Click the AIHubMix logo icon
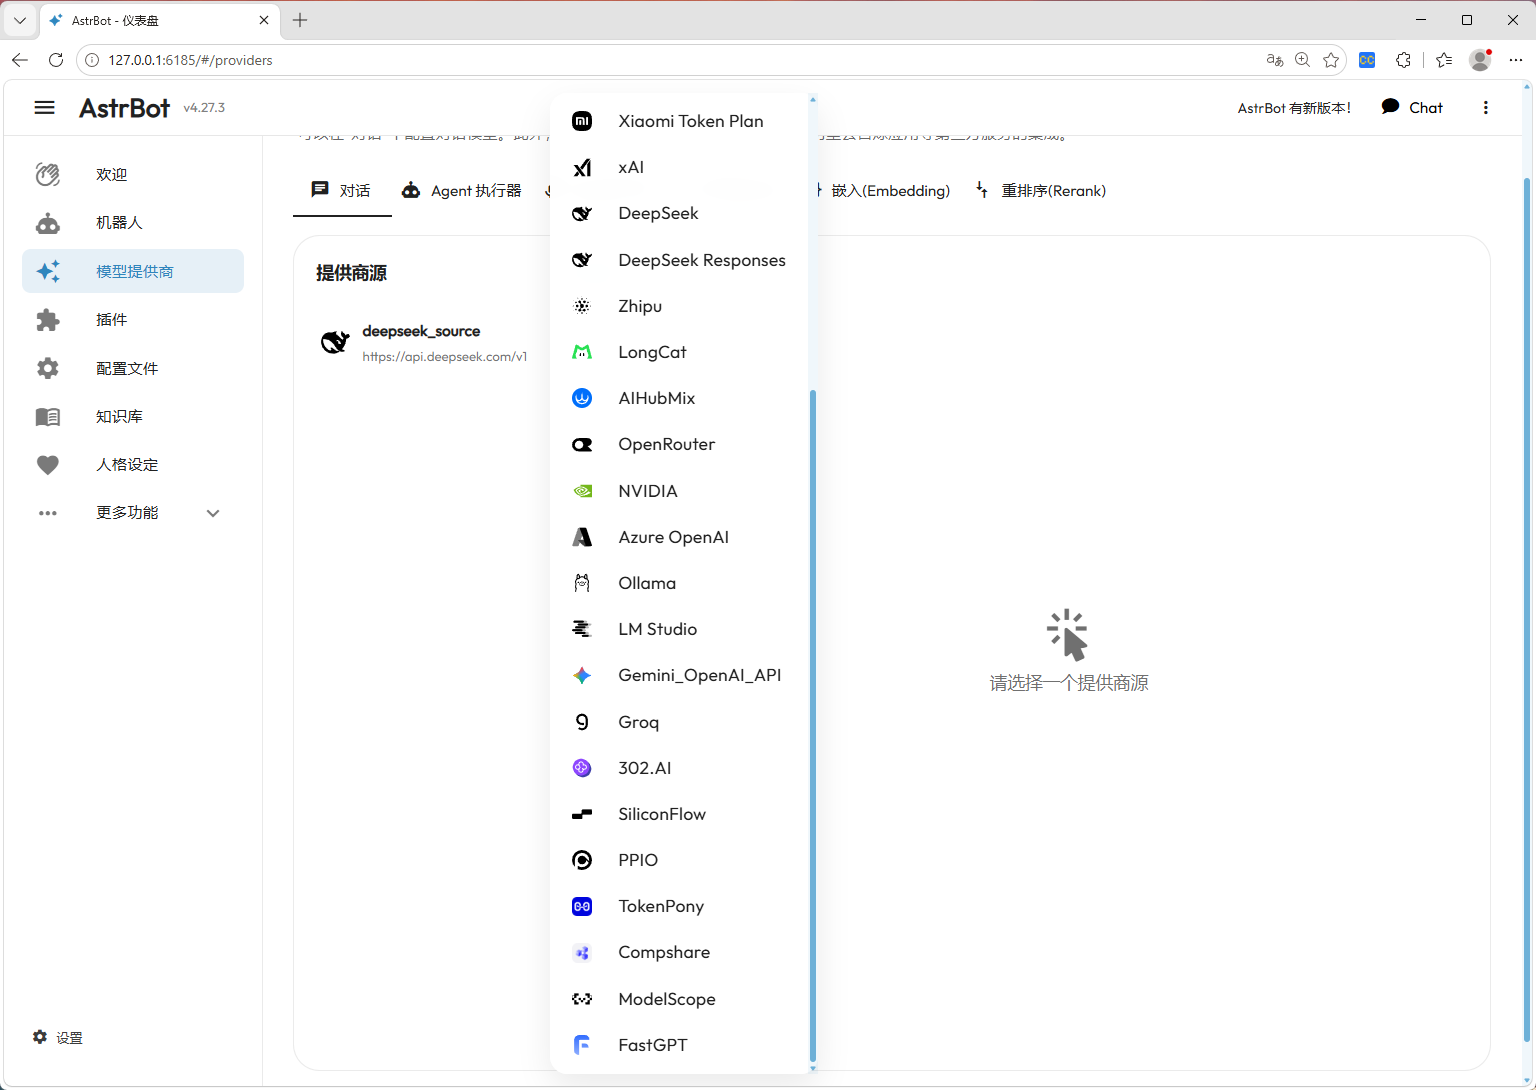1536x1090 pixels. click(582, 398)
